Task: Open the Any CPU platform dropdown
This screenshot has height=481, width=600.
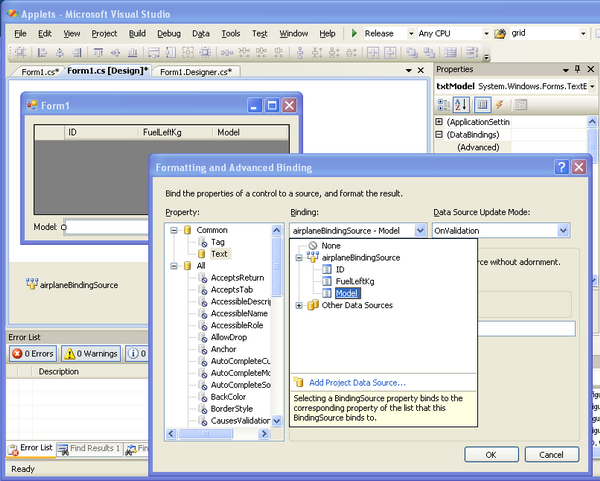Action: tap(486, 34)
